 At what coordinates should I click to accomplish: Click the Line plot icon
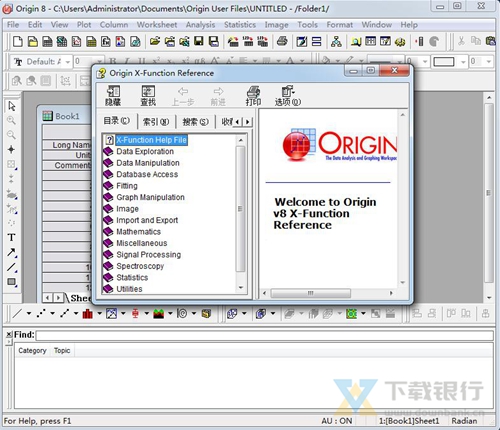[17, 313]
